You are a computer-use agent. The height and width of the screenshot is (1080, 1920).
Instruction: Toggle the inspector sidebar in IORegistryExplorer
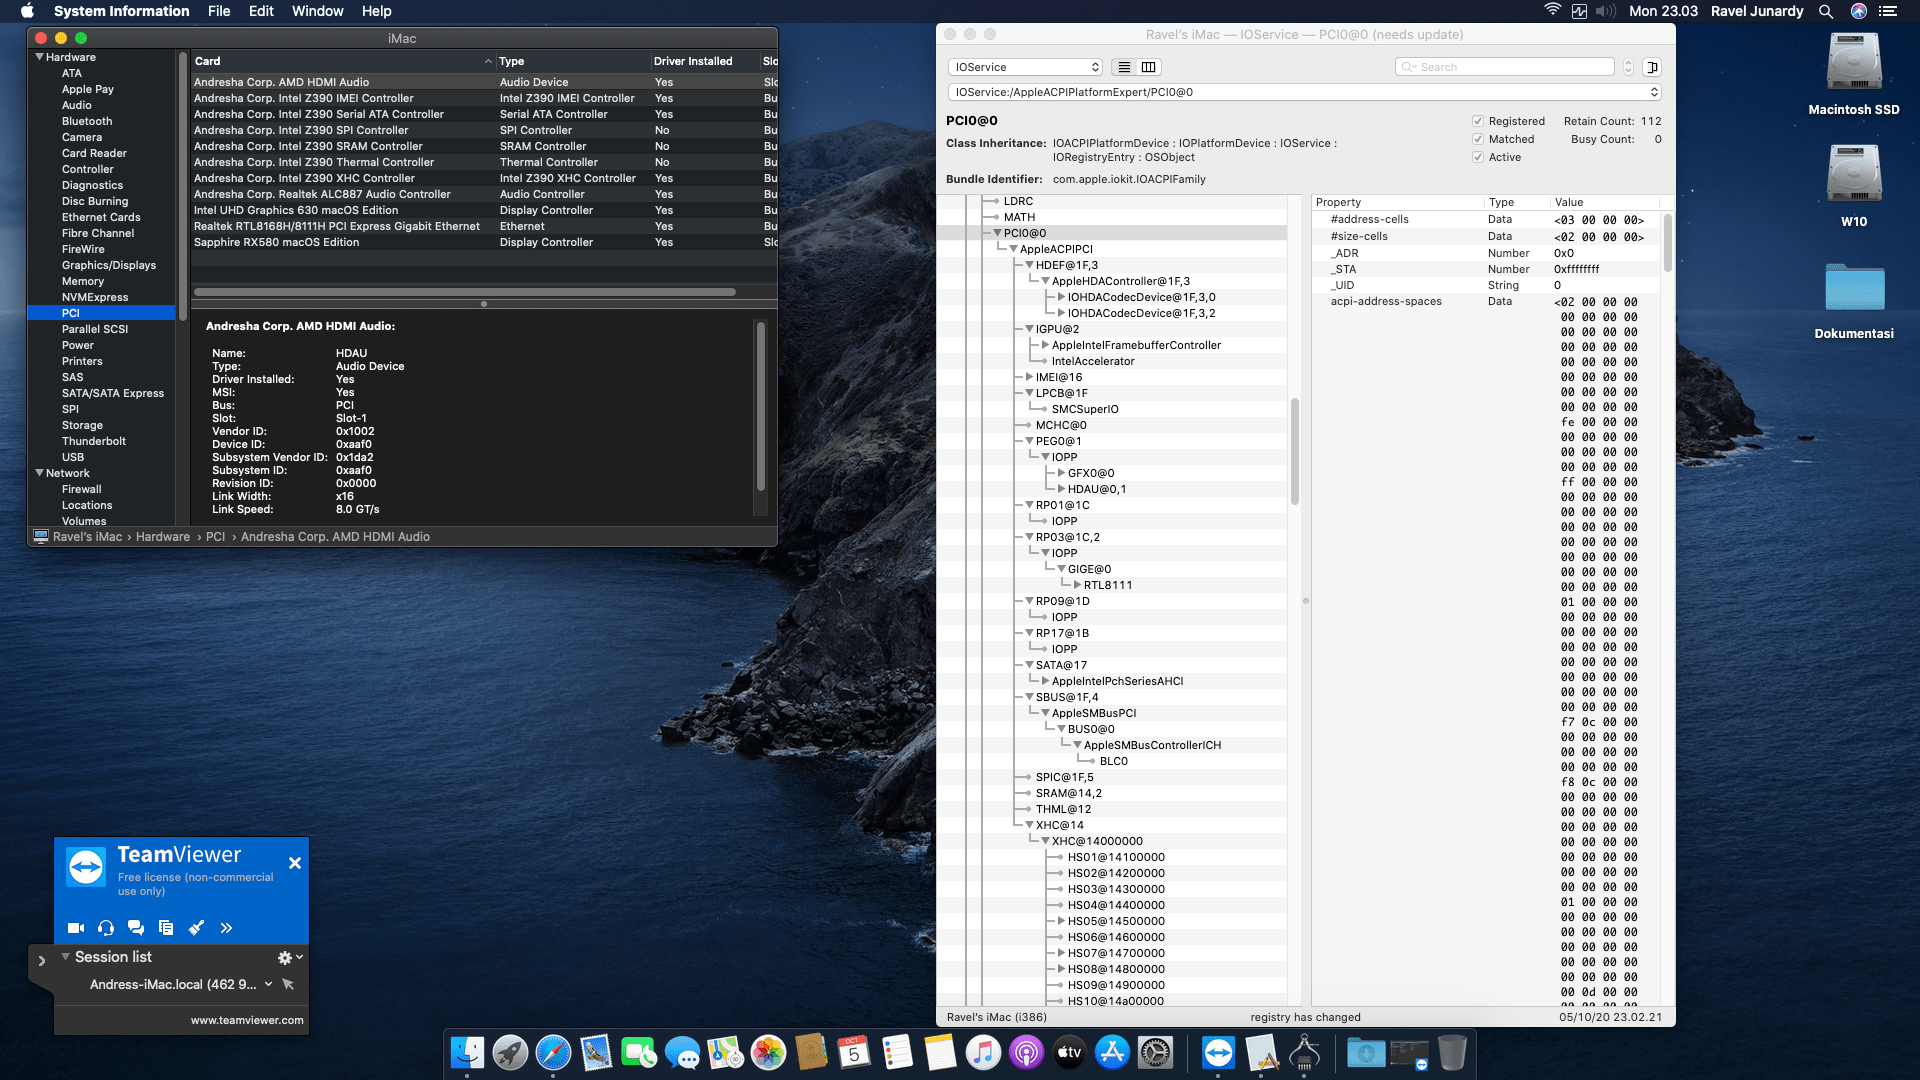[x=1654, y=66]
